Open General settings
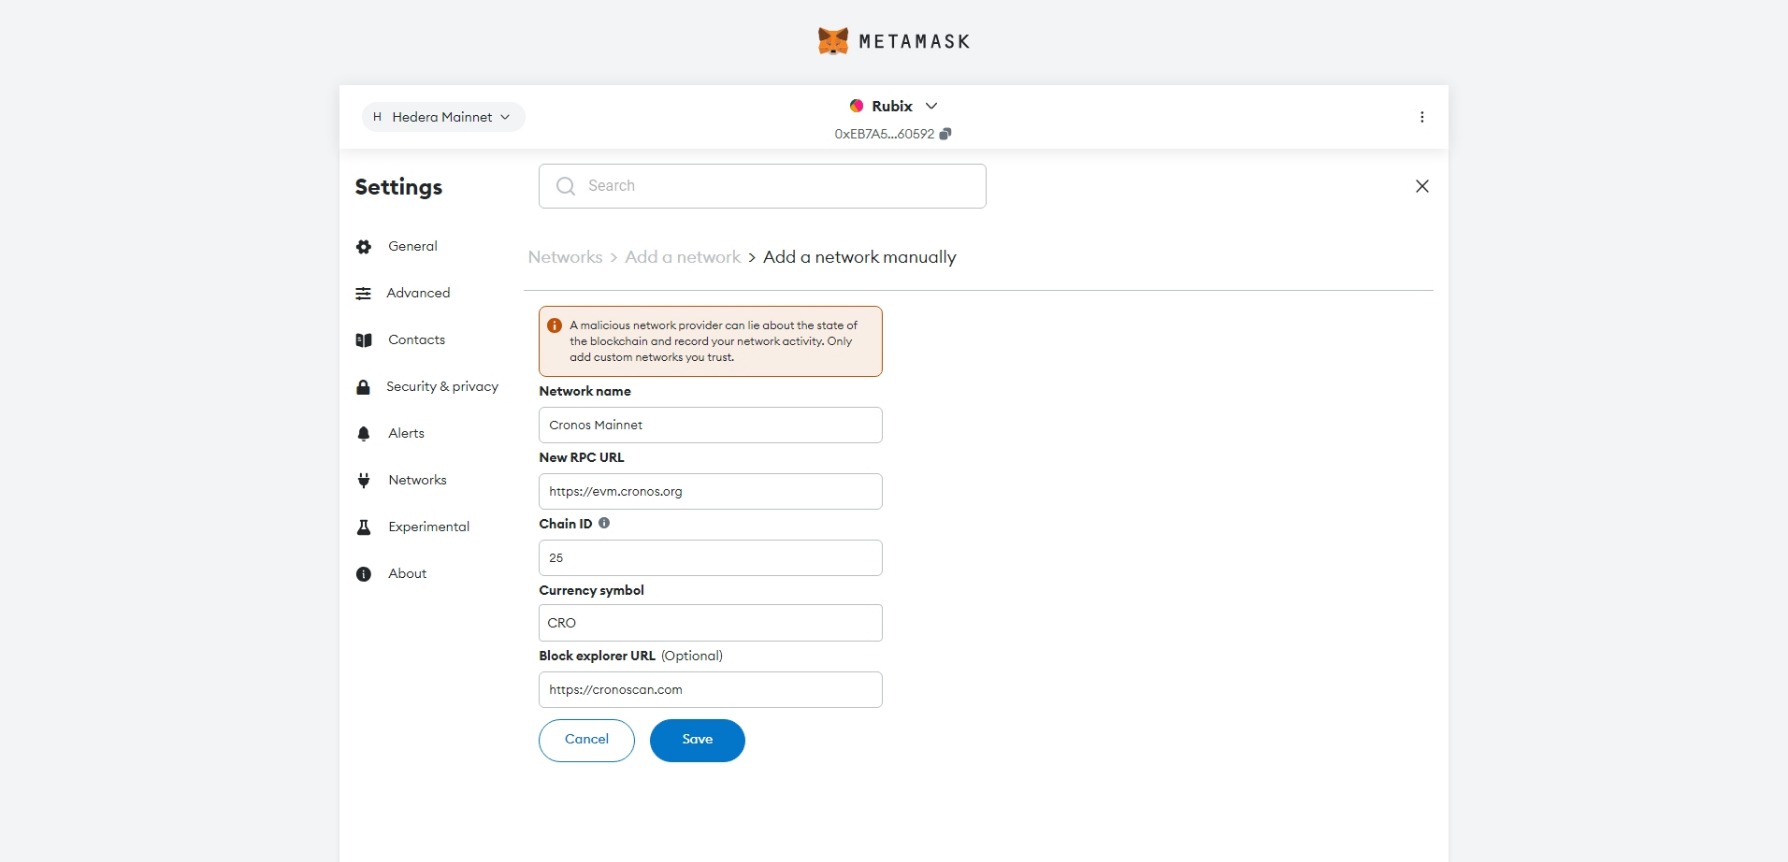The image size is (1788, 862). click(x=413, y=246)
